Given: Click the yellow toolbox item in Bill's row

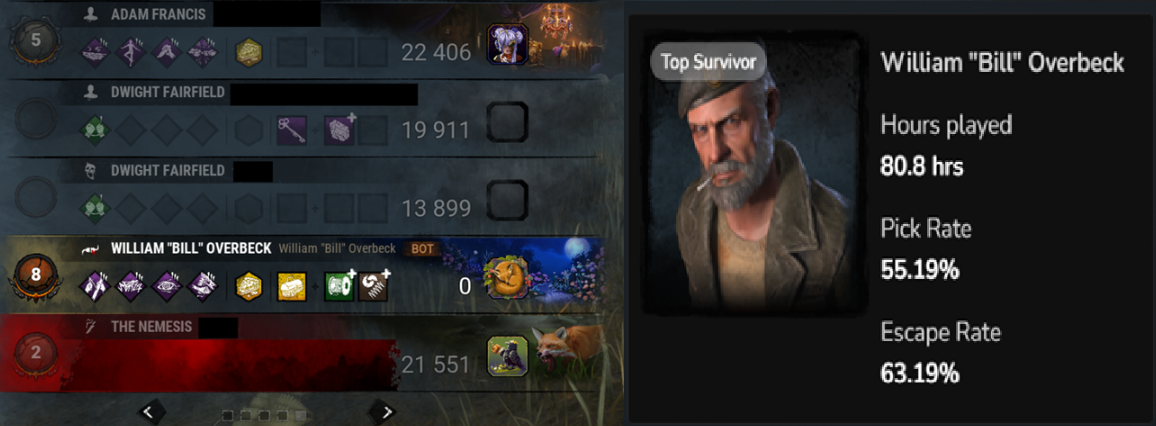Looking at the screenshot, I should [292, 286].
